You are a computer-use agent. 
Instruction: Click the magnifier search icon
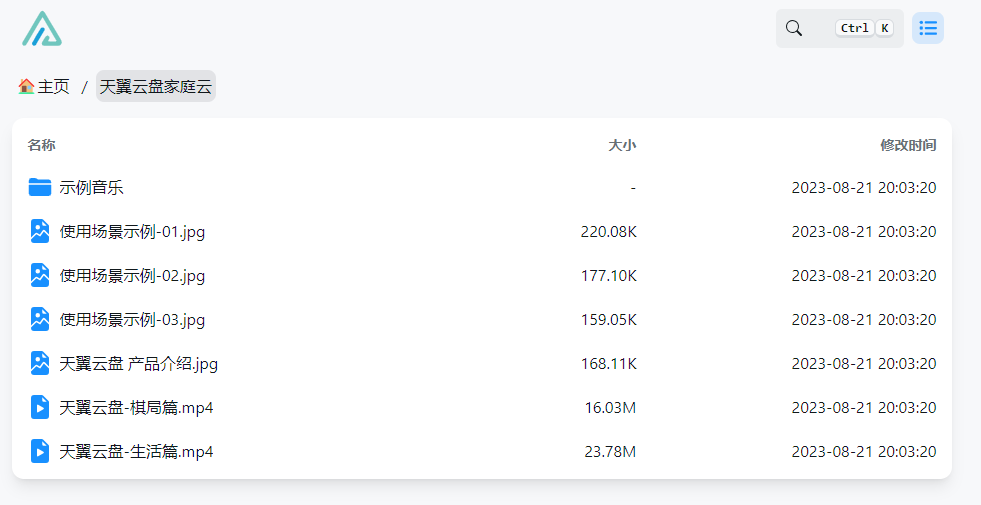[794, 28]
